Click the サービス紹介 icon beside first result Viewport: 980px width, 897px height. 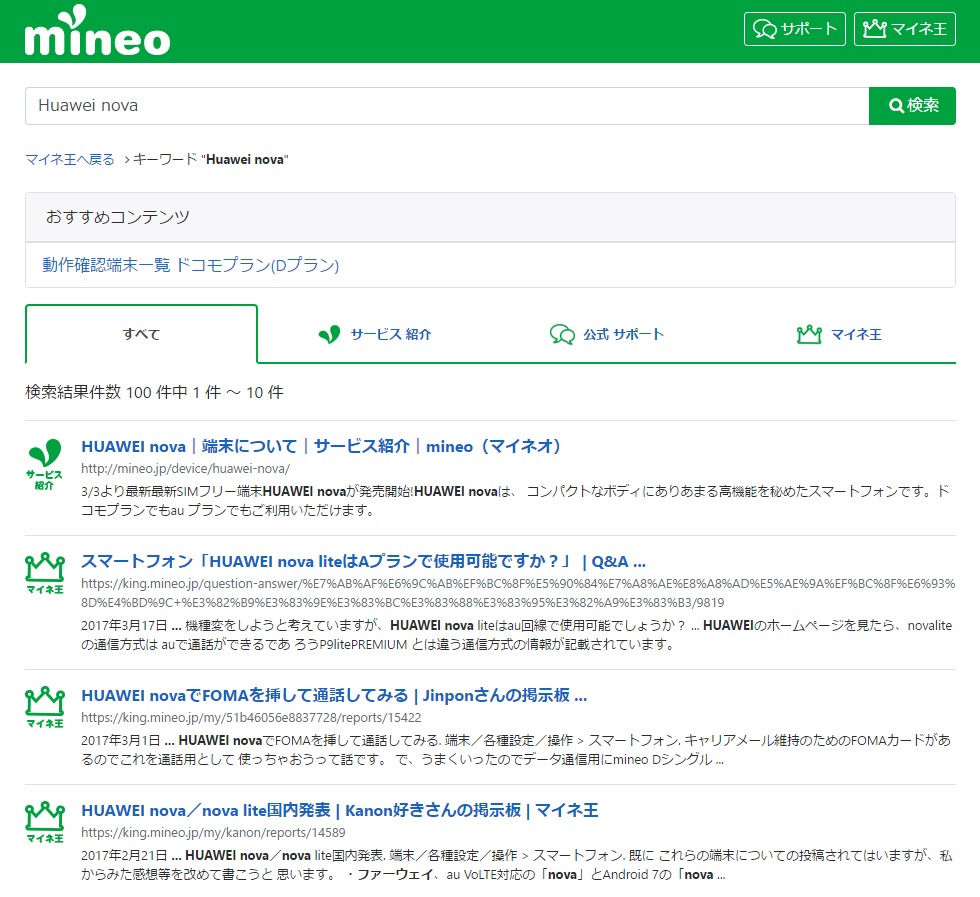pyautogui.click(x=44, y=465)
